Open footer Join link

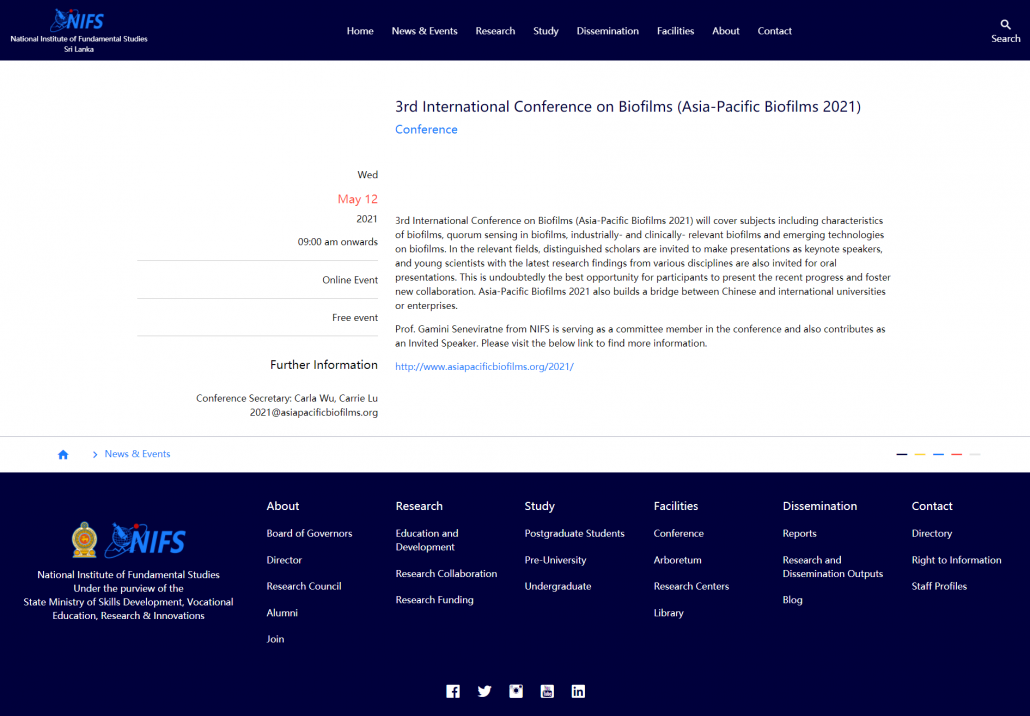[275, 639]
